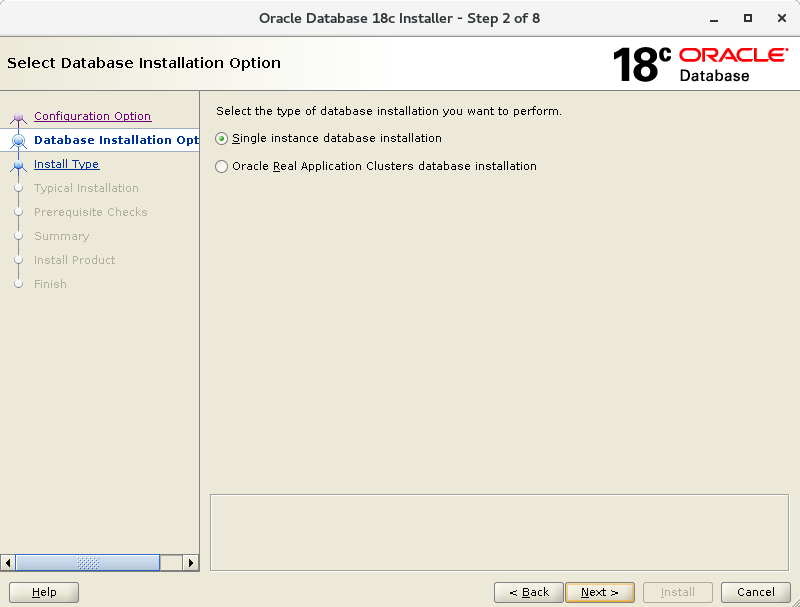Close the installer window

point(782,18)
